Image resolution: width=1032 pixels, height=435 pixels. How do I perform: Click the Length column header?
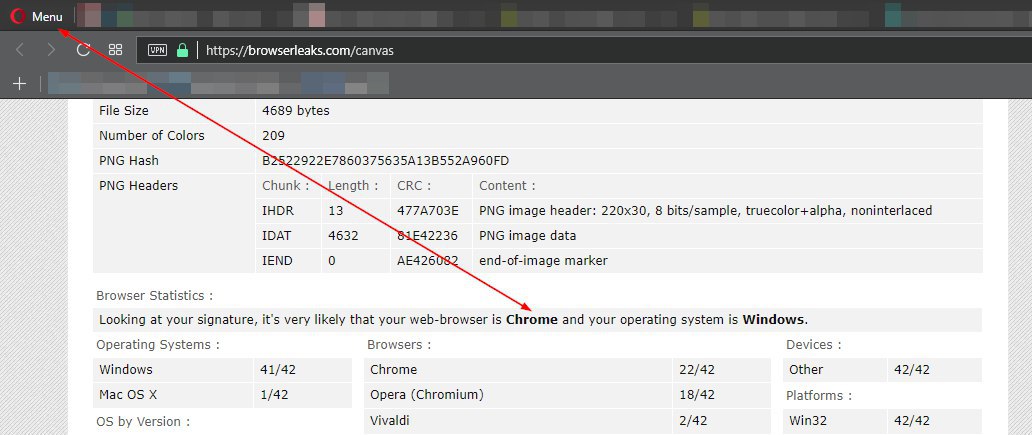(353, 186)
